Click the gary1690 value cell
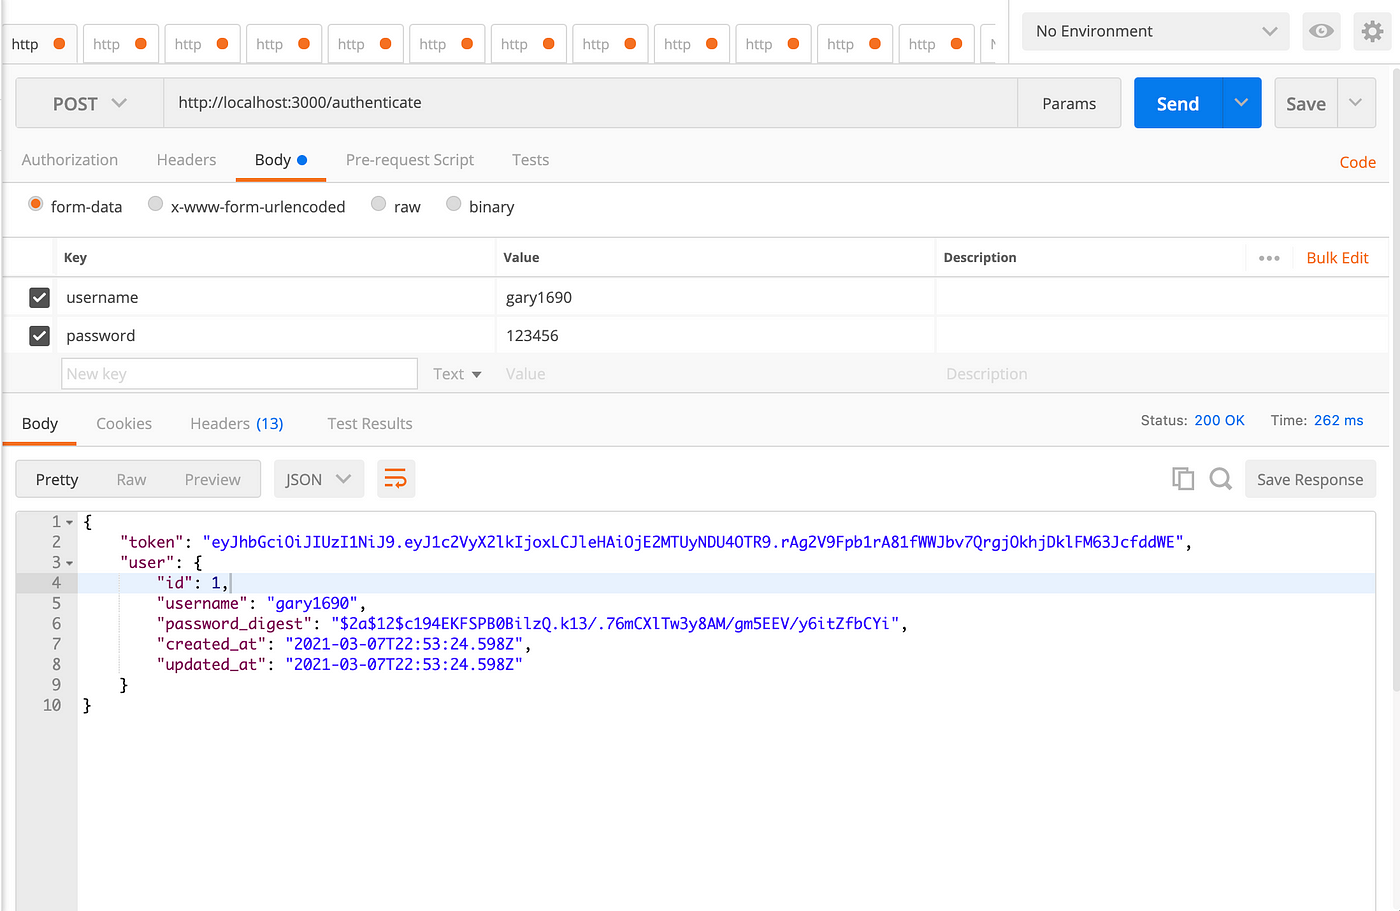Viewport: 1400px width, 911px height. (x=715, y=297)
